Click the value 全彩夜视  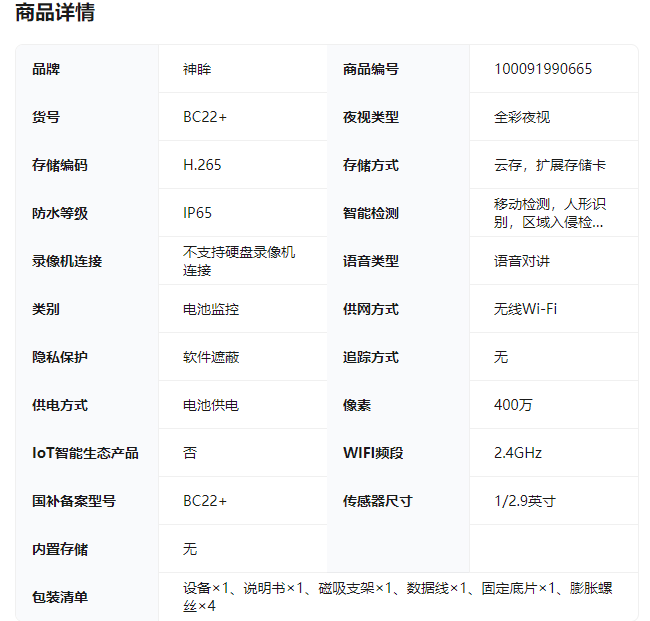coord(522,117)
